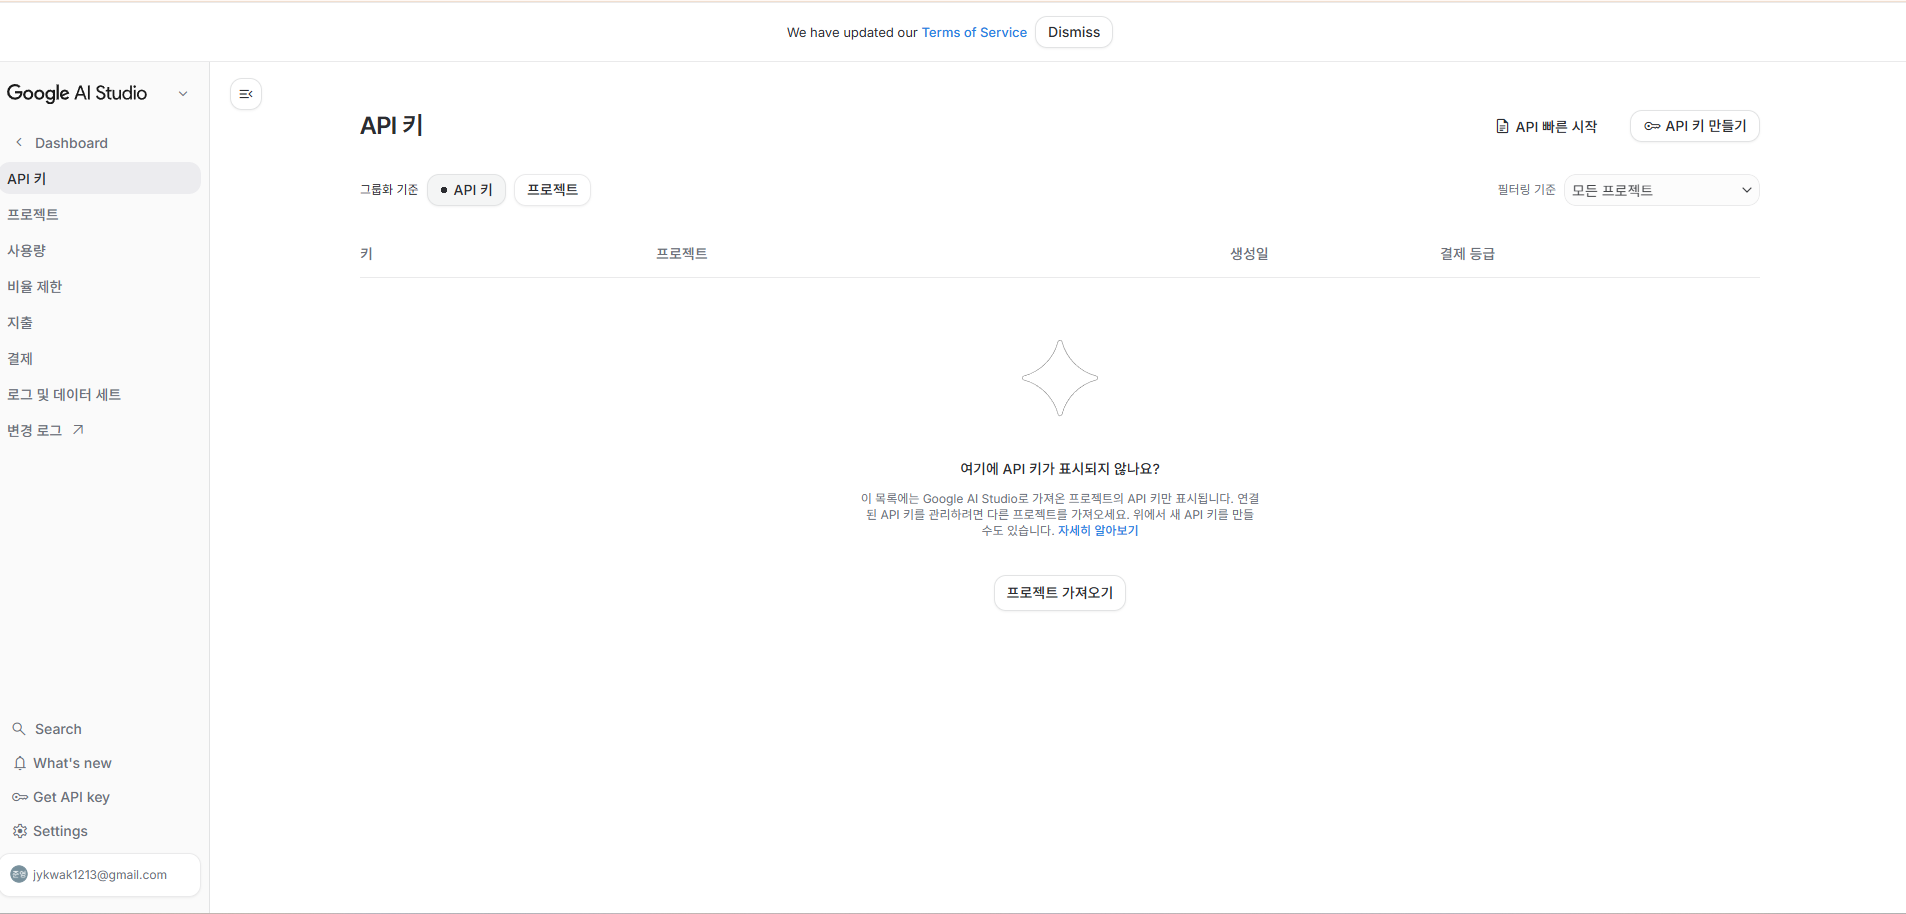Screen dimensions: 1906x914
Task: Click the Settings gear icon
Action: tap(20, 831)
